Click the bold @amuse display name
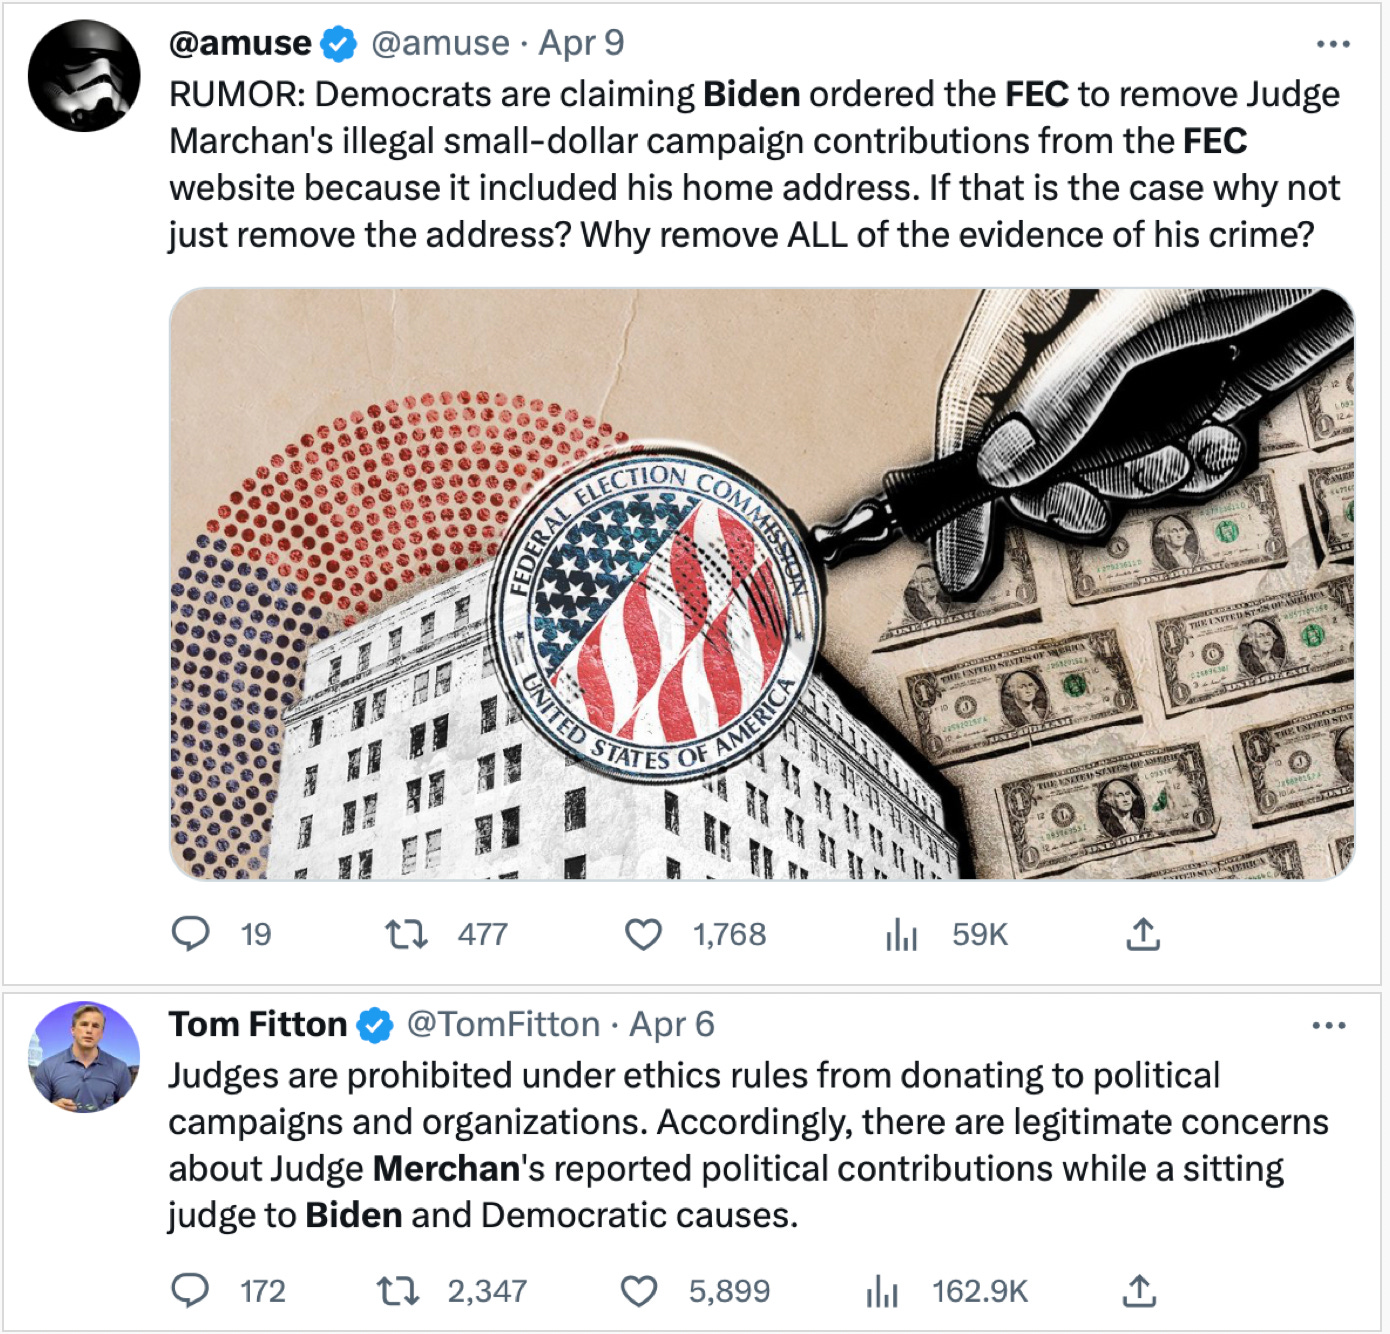Screen dimensions: 1390x1334 (x=240, y=43)
